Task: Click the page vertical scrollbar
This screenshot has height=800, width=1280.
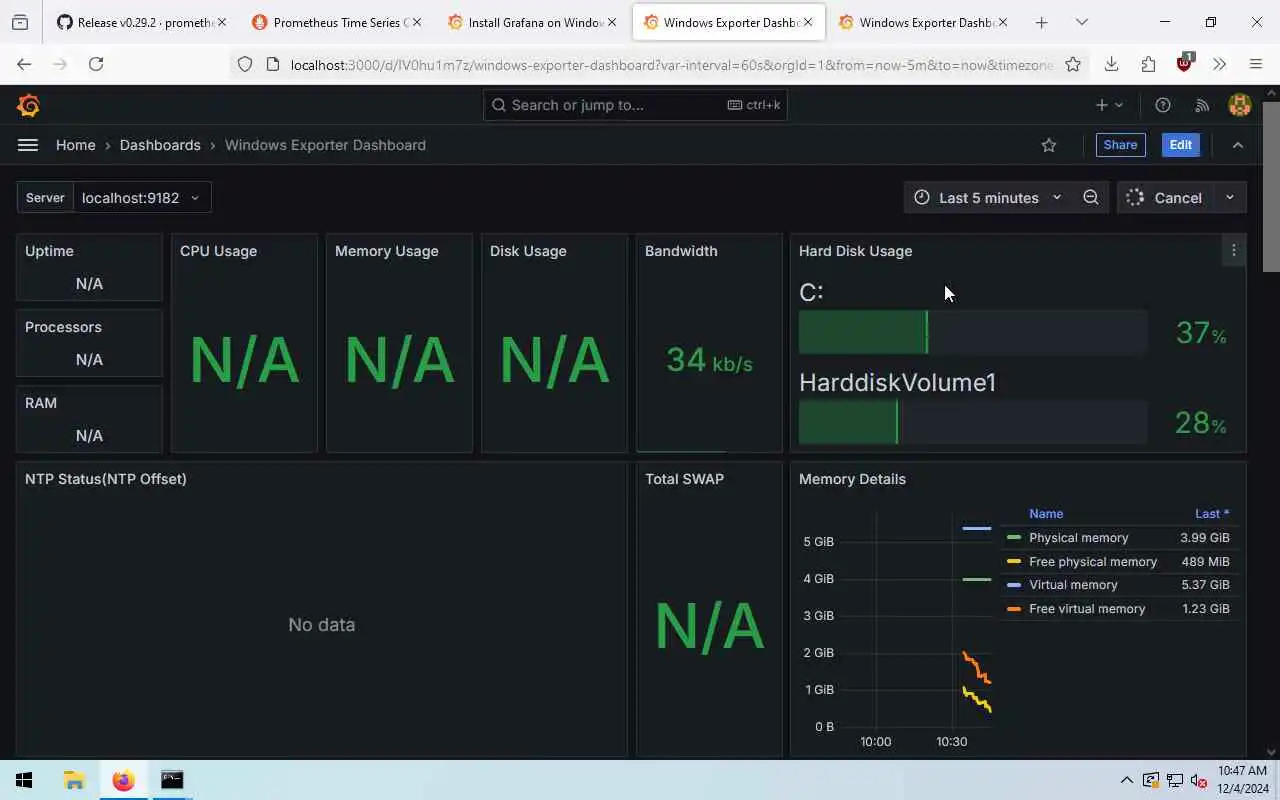Action: click(1271, 186)
